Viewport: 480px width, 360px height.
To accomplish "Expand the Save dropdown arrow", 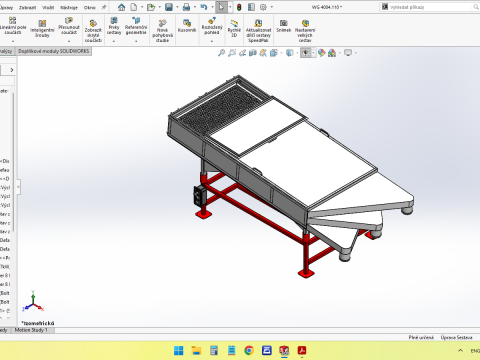I will point(177,7).
